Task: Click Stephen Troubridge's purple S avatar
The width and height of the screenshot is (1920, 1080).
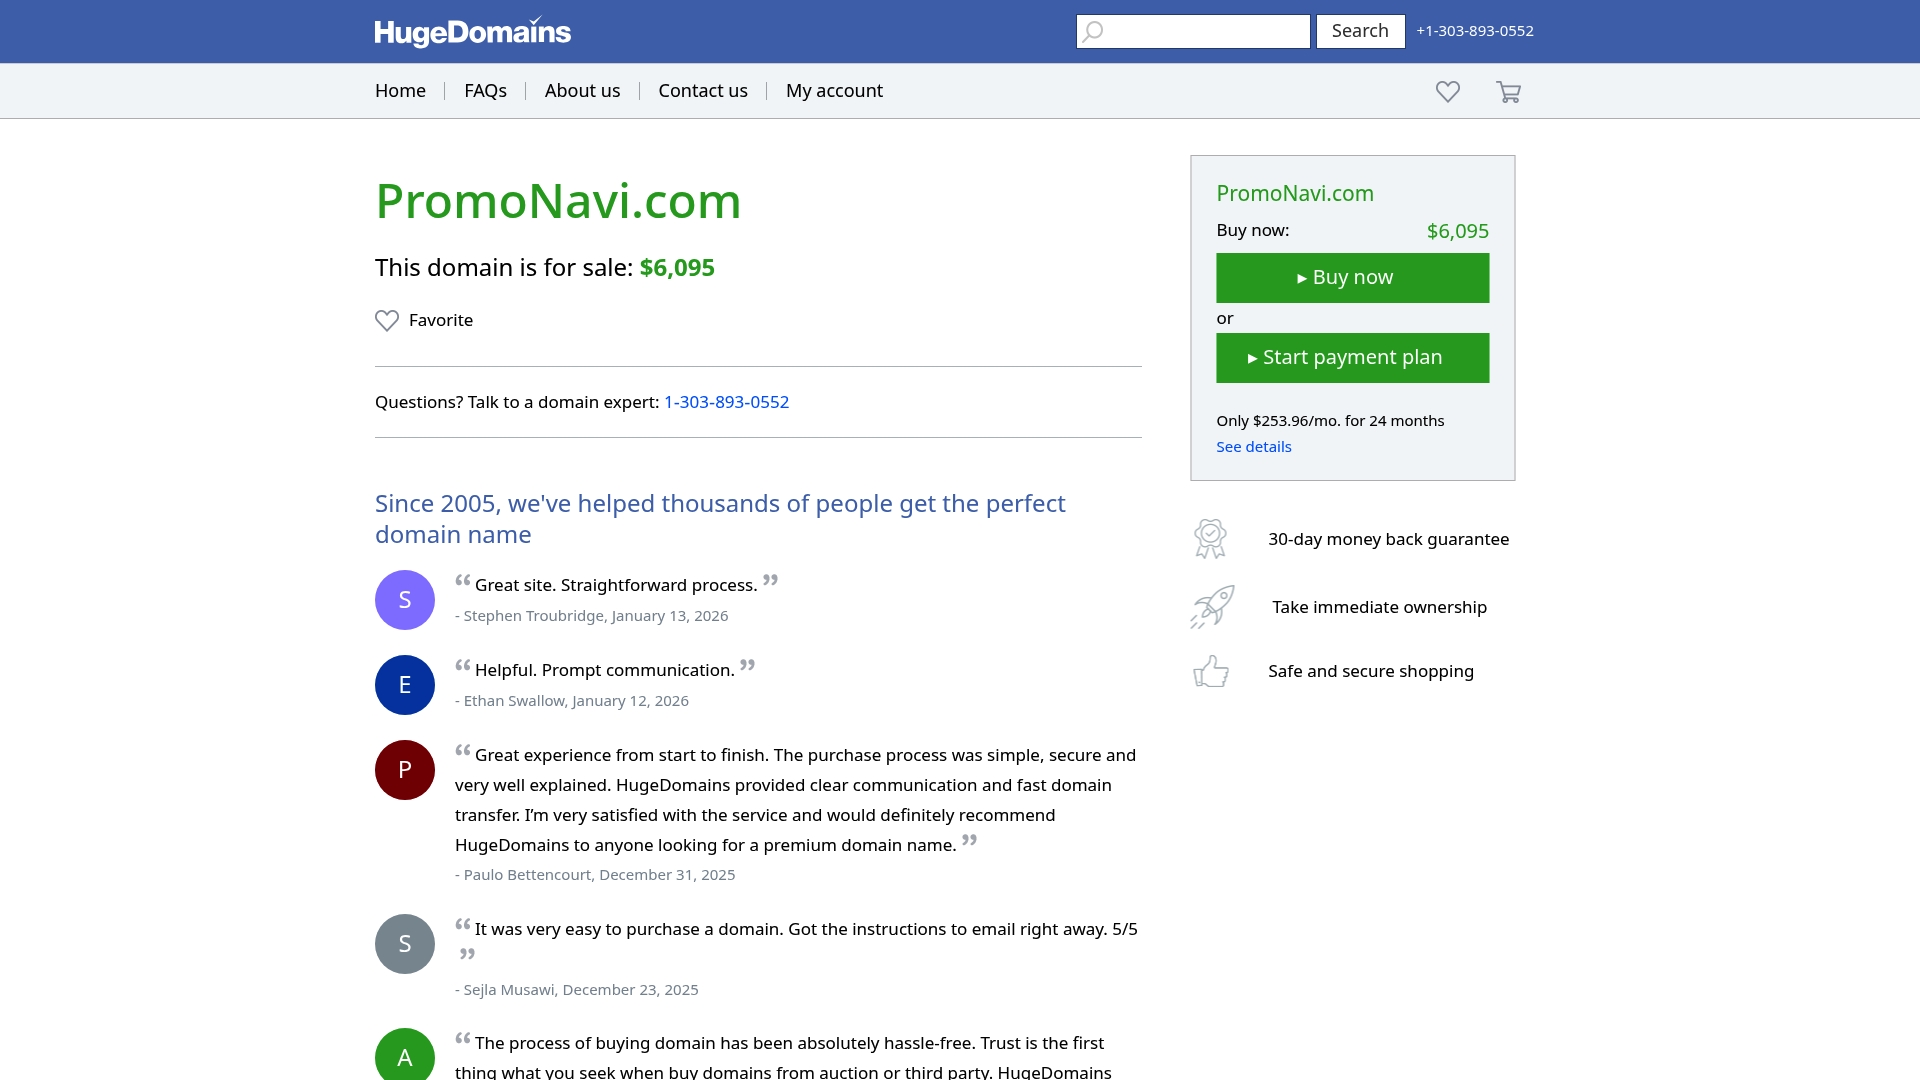Action: (404, 600)
